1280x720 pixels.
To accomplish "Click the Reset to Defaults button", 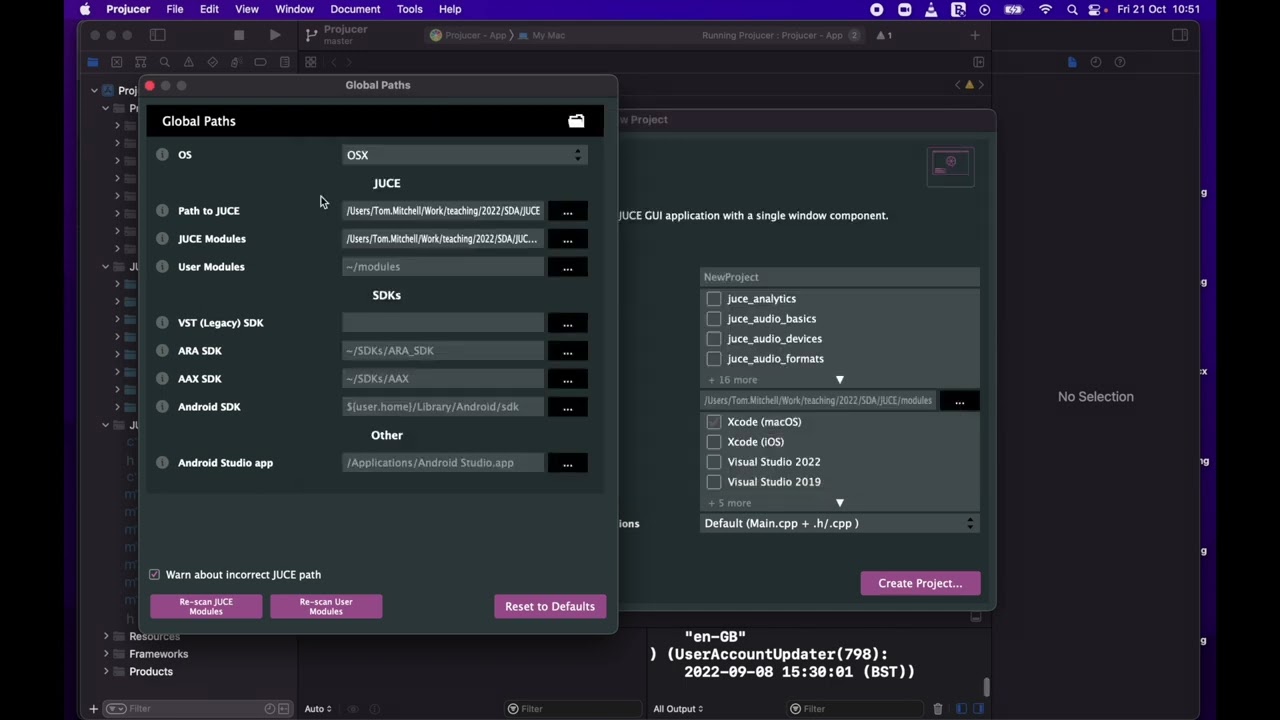I will tap(550, 607).
